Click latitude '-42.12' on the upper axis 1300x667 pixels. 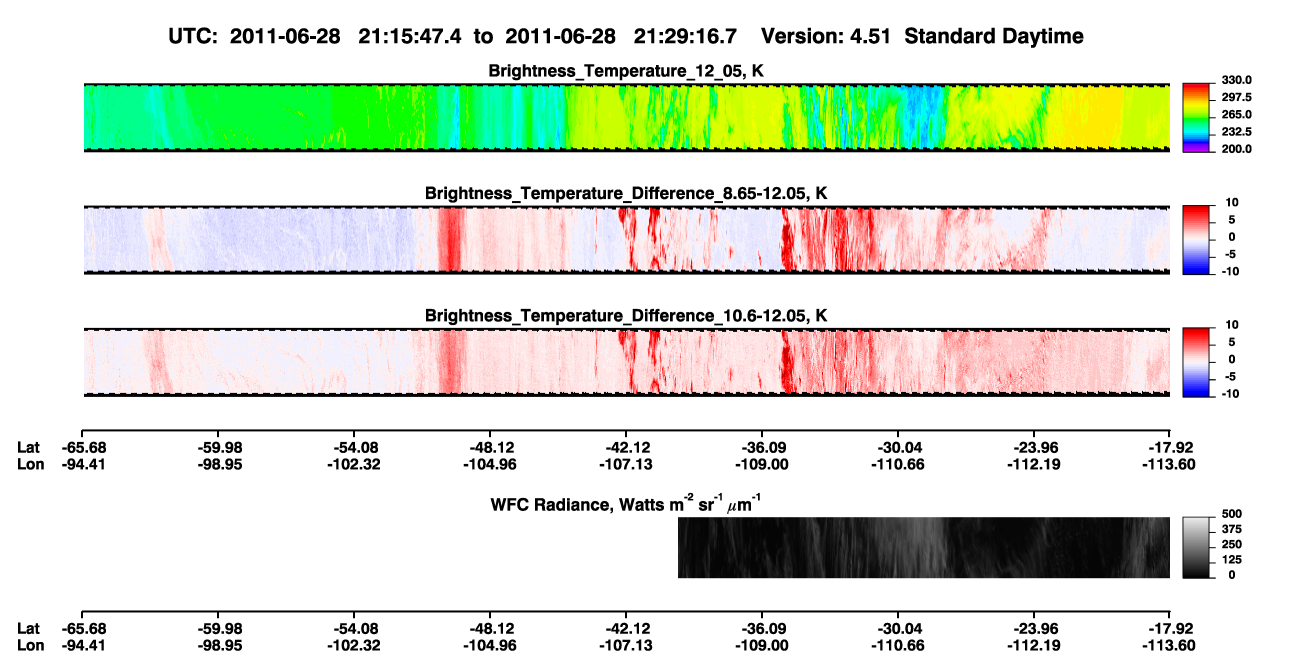626,447
